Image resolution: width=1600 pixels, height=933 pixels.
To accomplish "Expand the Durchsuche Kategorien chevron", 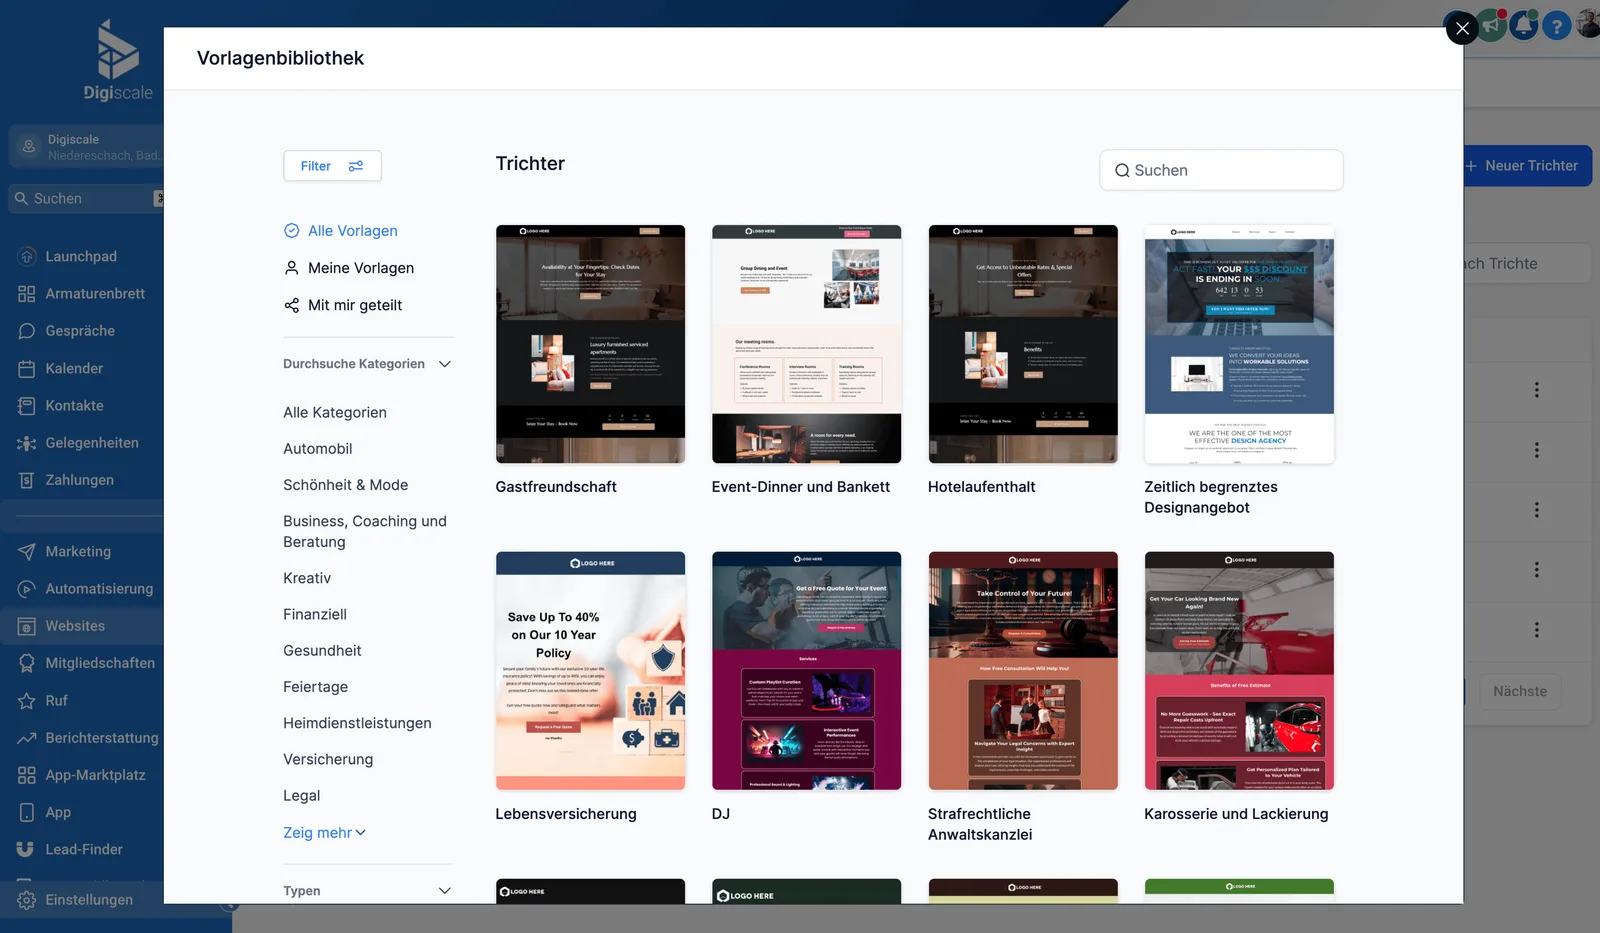I will point(445,364).
